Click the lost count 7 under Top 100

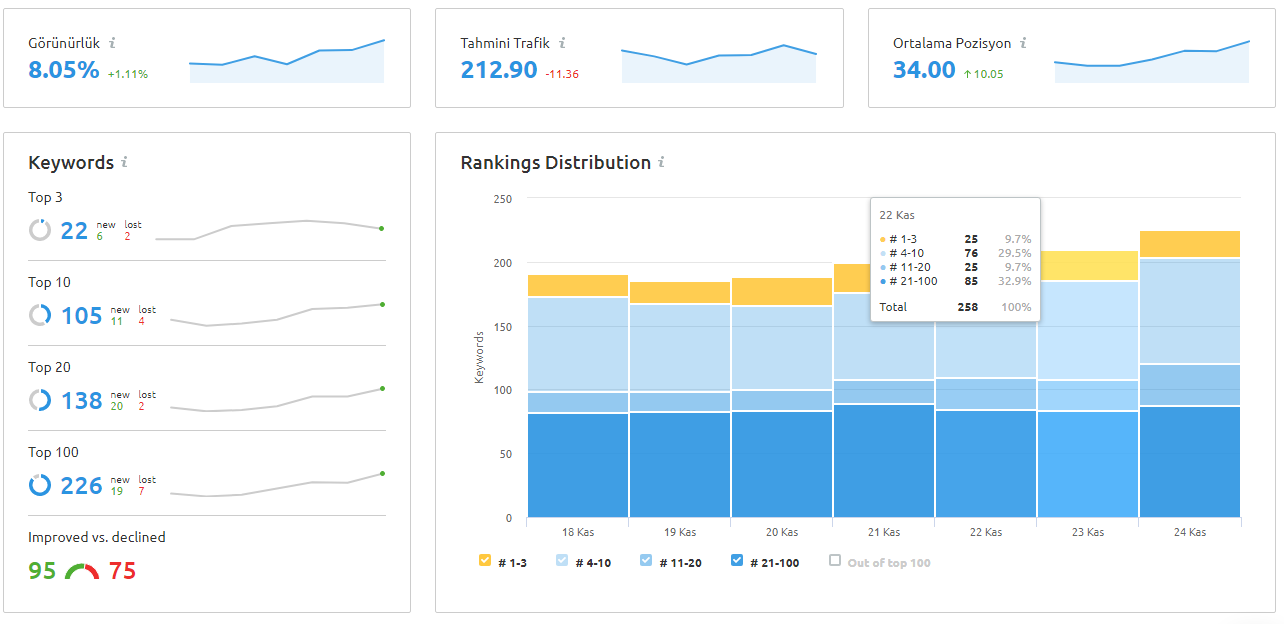[x=142, y=491]
